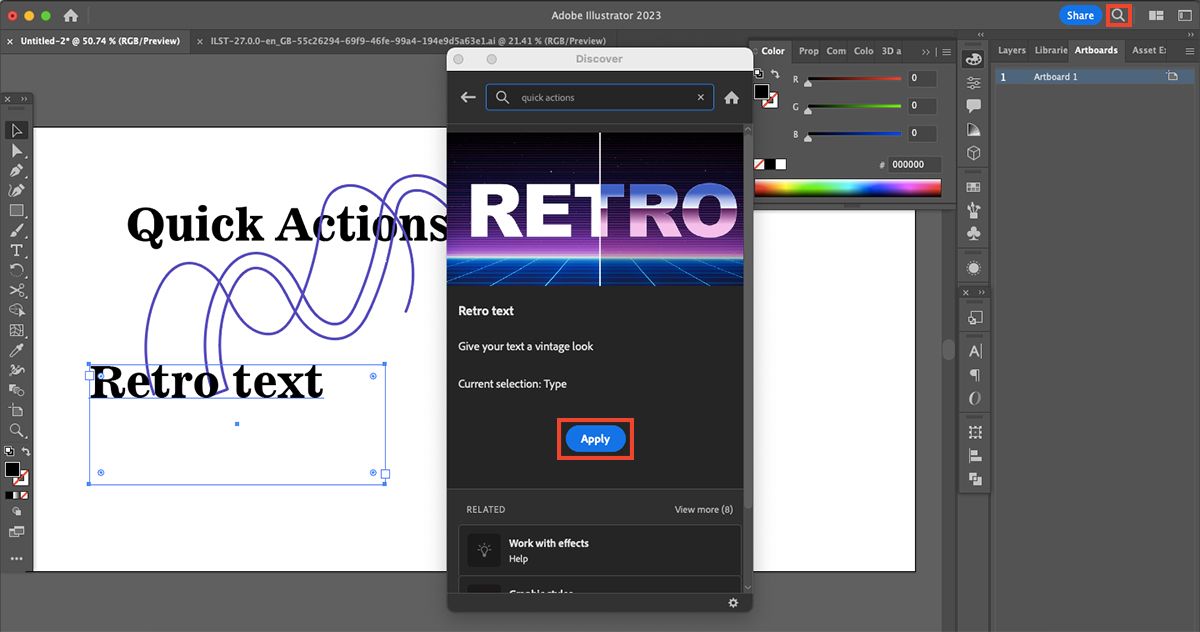Select the Eyedropper tool
The image size is (1200, 632).
pos(17,350)
